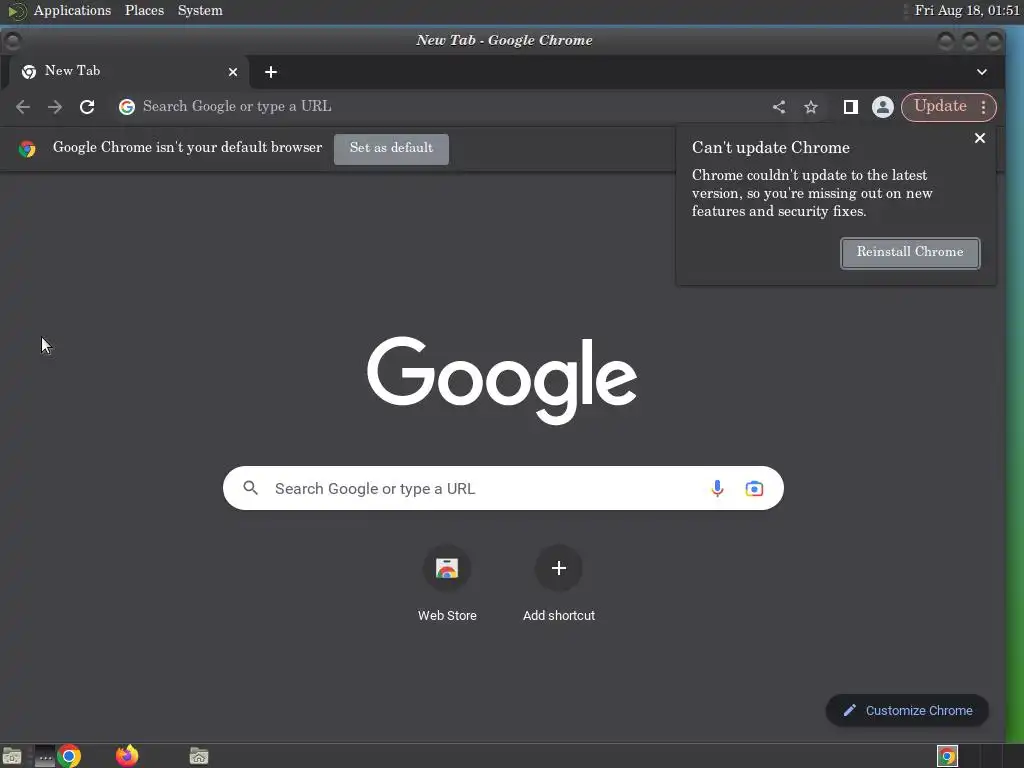Click the show desktop icon at bottom left

12,756
